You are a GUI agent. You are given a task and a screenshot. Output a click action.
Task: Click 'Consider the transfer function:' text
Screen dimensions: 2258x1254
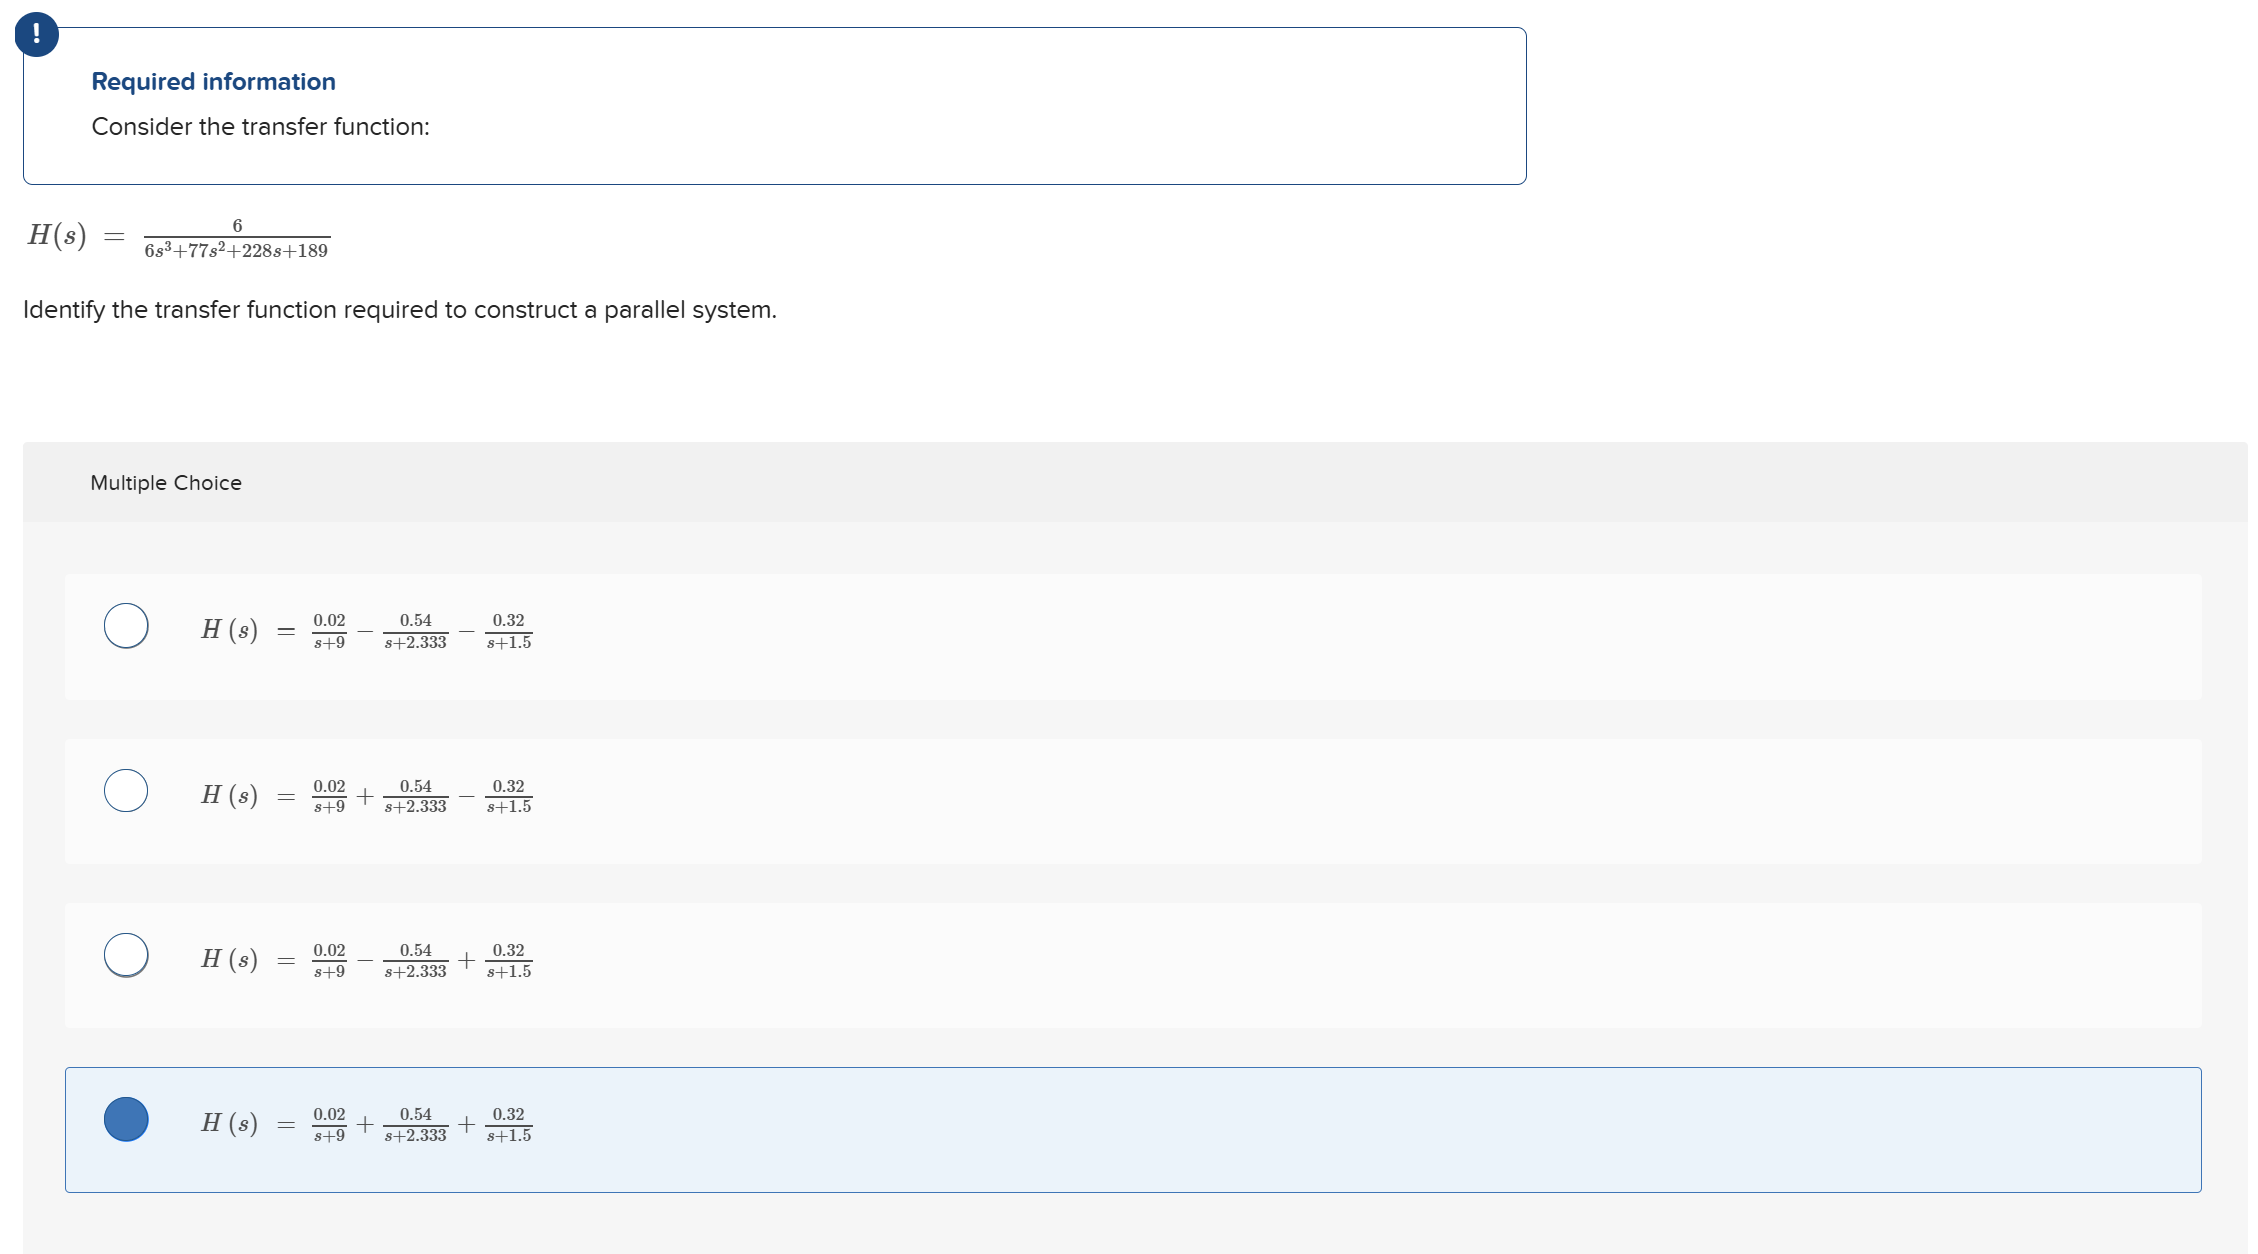tap(260, 127)
